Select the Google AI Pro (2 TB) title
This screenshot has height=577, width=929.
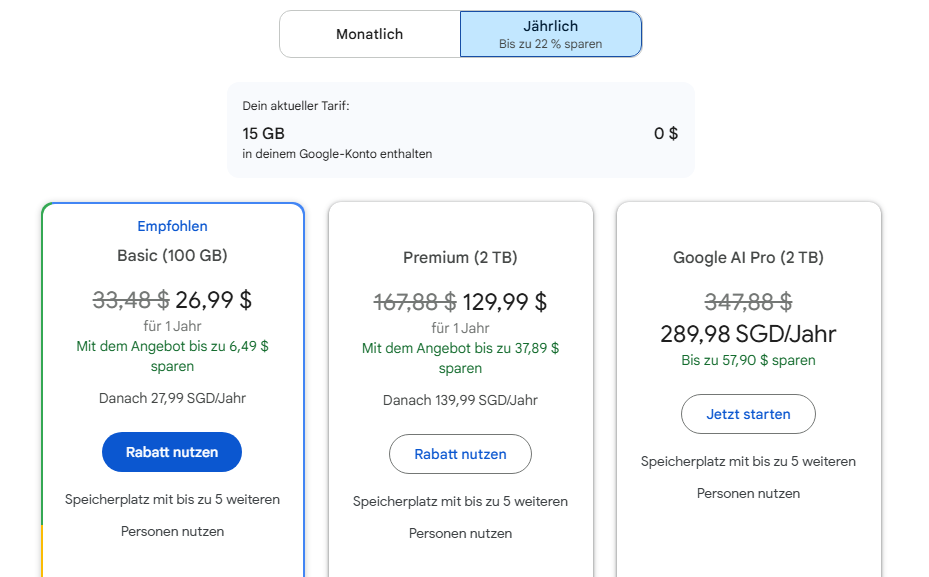coord(748,257)
